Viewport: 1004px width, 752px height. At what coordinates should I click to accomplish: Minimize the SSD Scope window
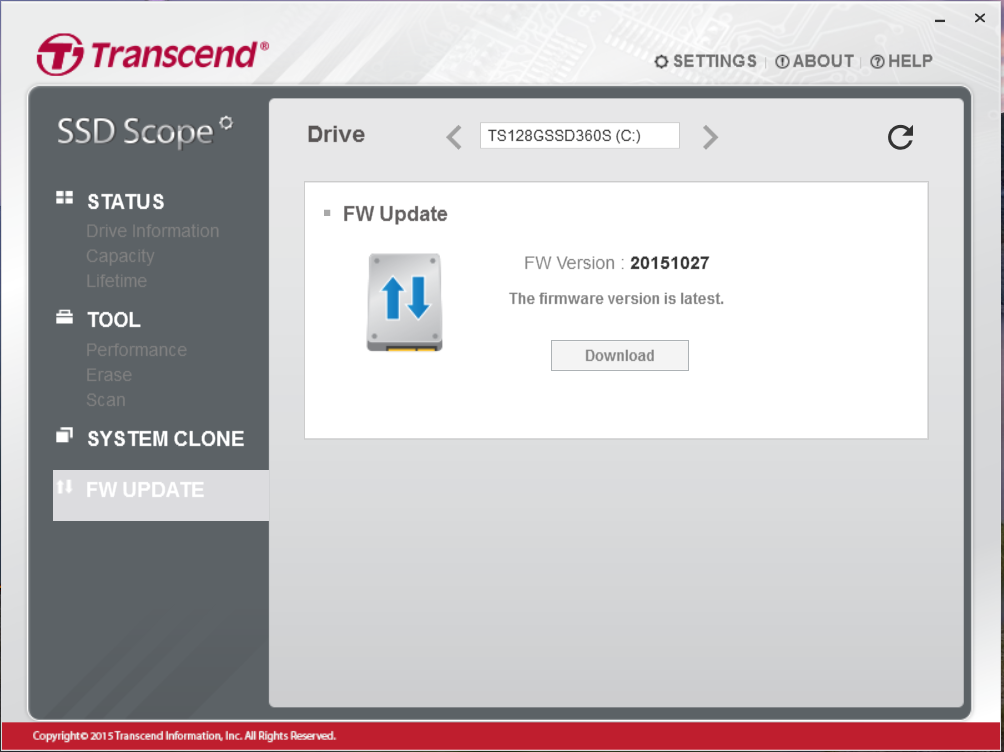pos(940,18)
